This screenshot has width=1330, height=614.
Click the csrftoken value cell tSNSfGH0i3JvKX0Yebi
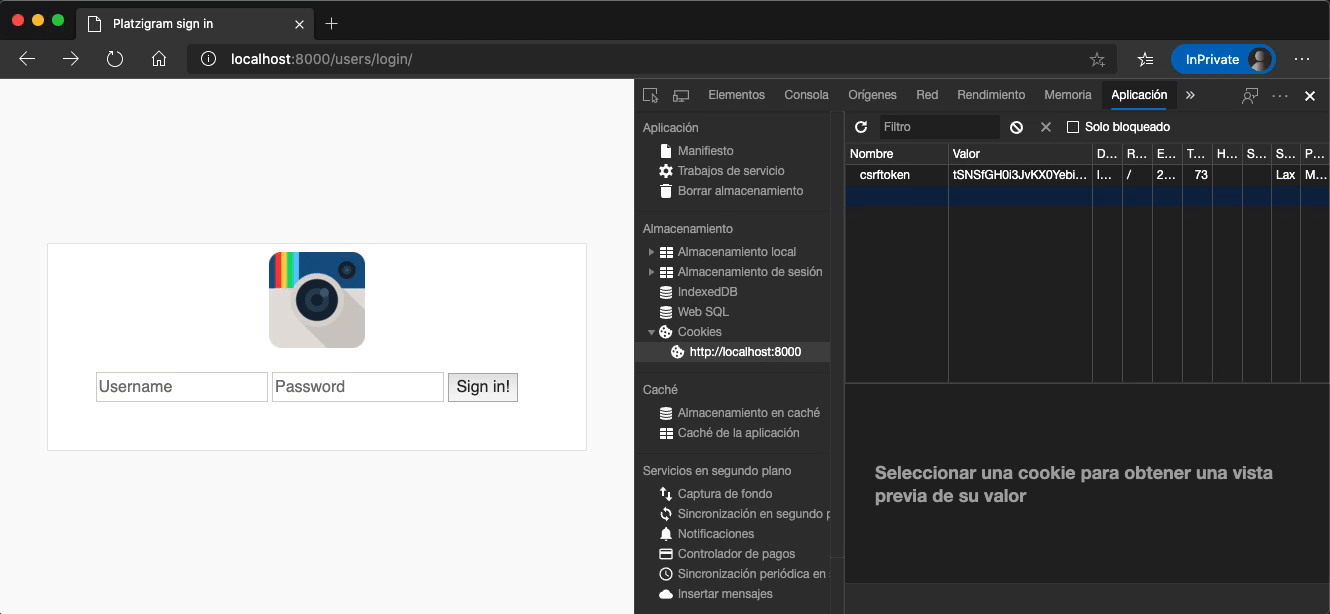pyautogui.click(x=1020, y=175)
